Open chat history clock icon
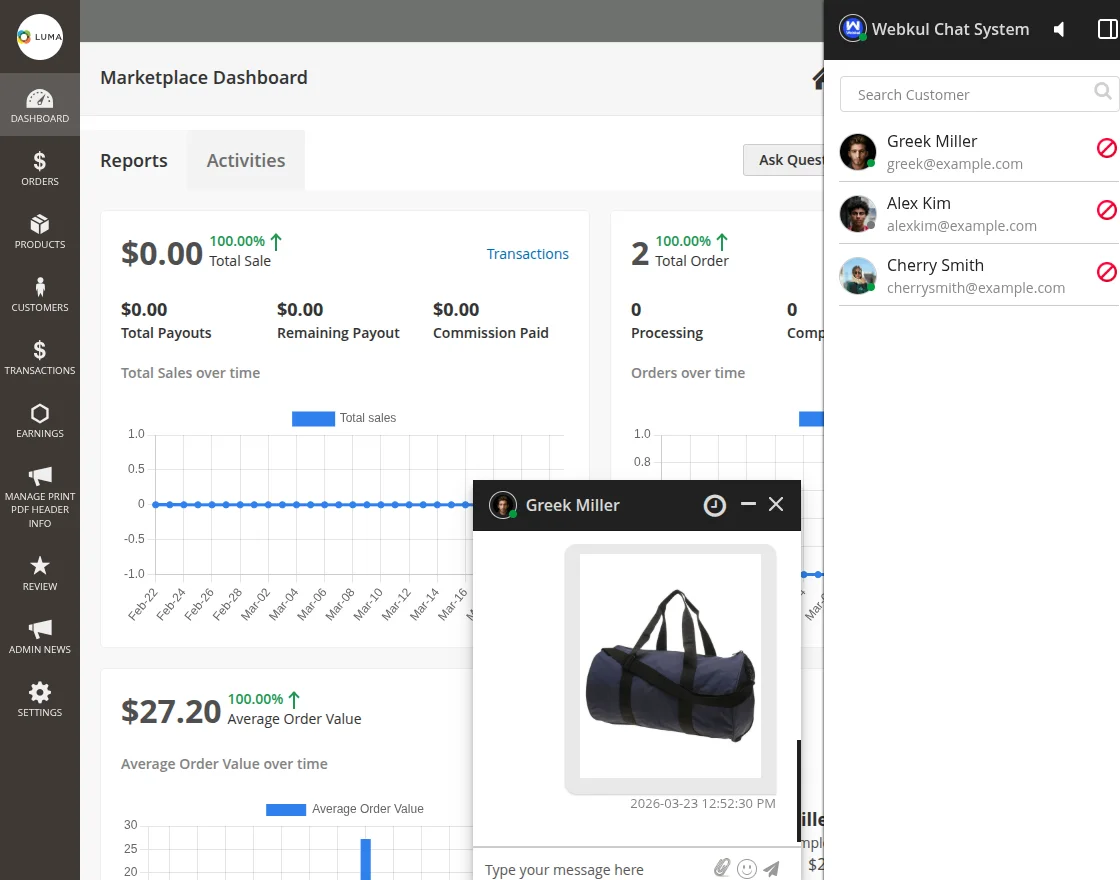Screen dimensions: 1120x880 tap(714, 505)
